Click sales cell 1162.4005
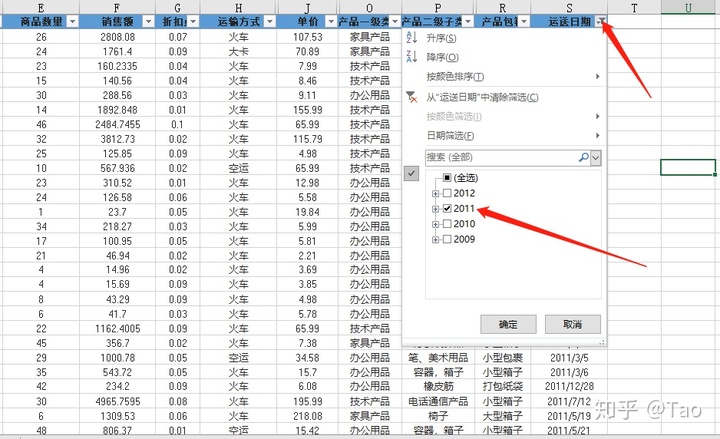 coord(117,328)
